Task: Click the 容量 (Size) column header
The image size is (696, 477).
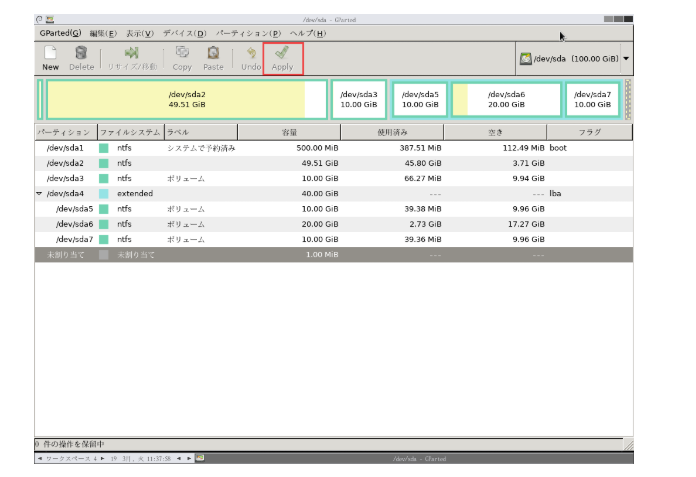Action: click(x=288, y=132)
